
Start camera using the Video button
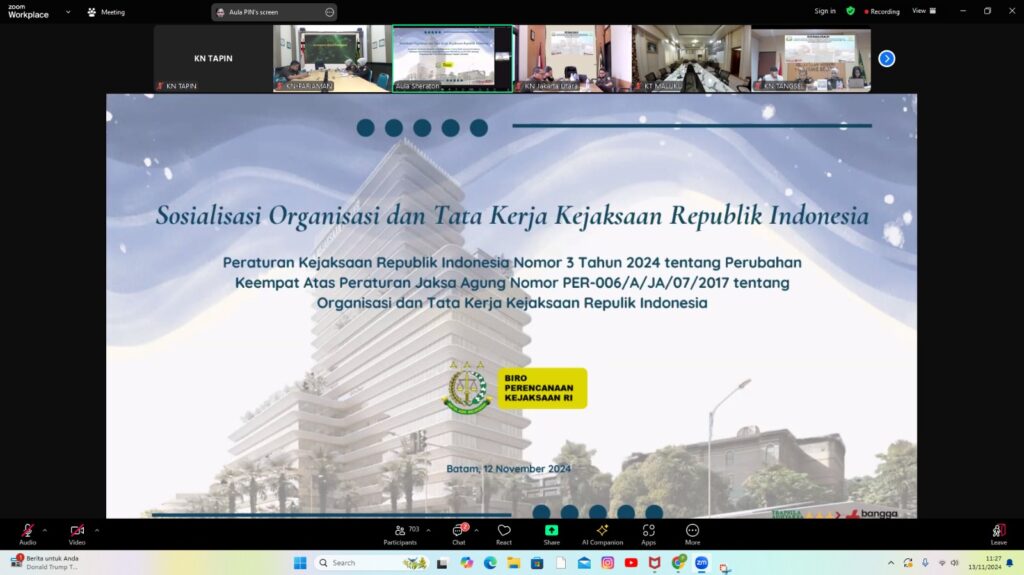(77, 533)
